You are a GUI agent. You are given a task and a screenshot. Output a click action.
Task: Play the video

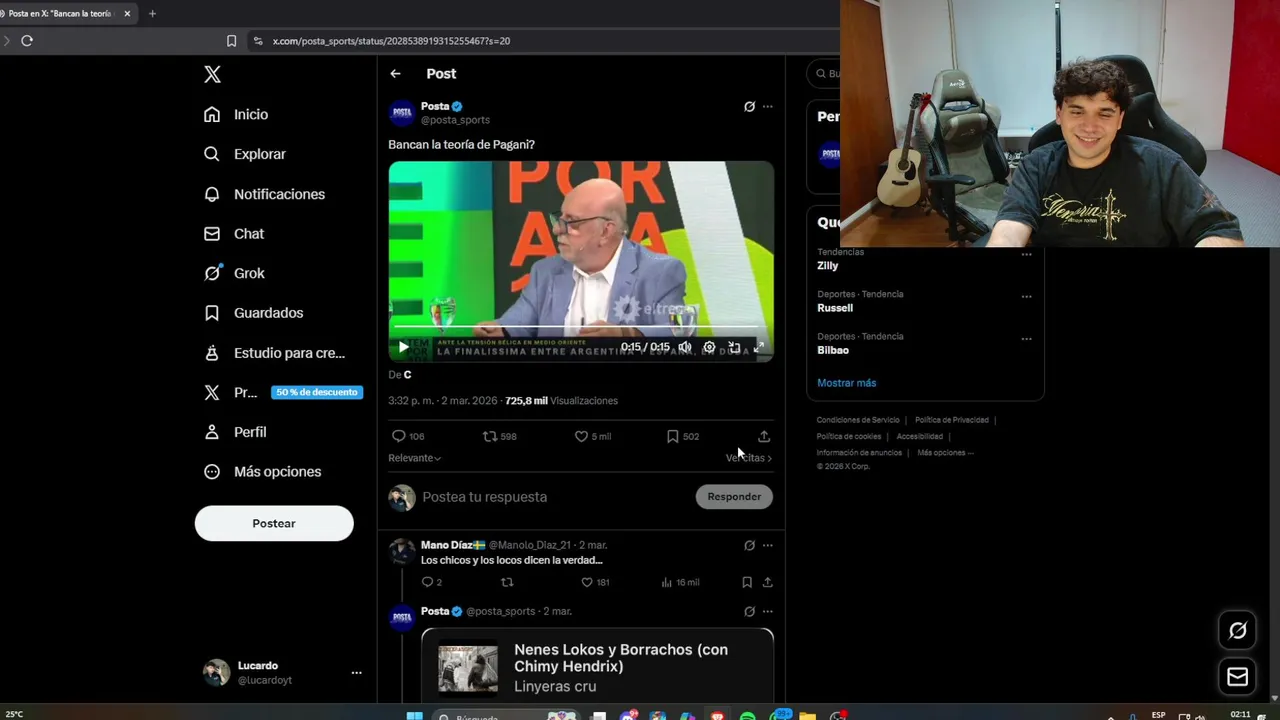pos(403,347)
